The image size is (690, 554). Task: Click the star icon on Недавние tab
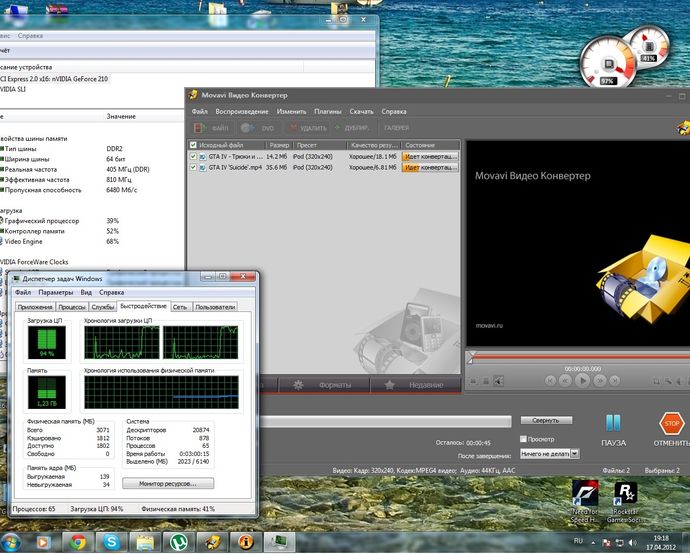pyautogui.click(x=389, y=385)
